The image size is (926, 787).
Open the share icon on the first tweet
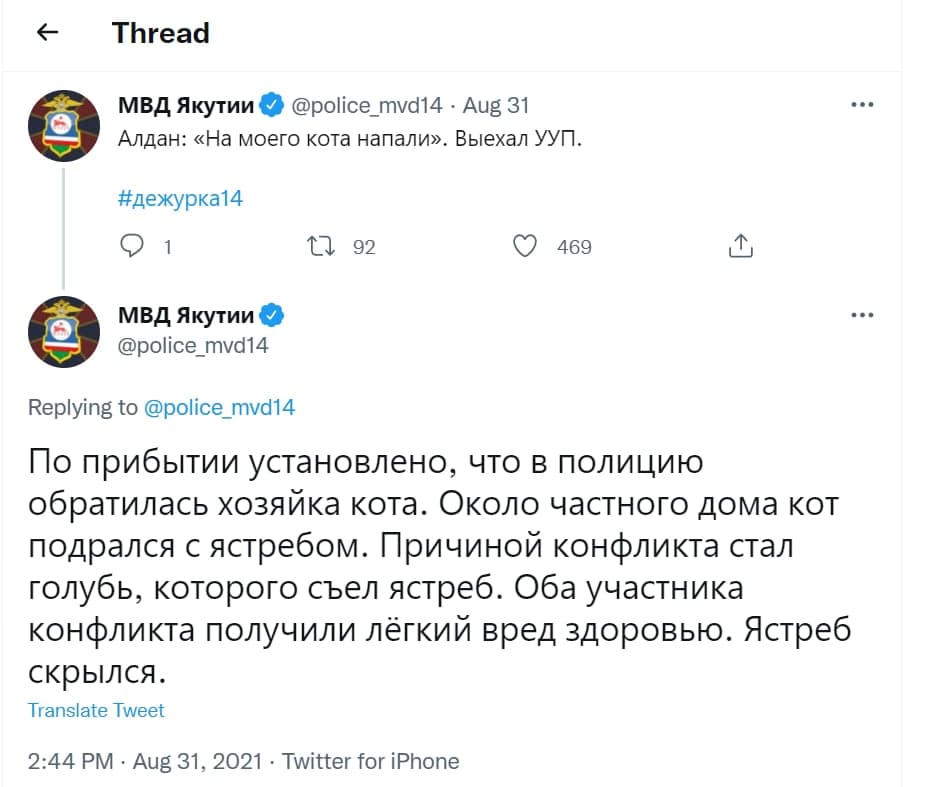[740, 246]
